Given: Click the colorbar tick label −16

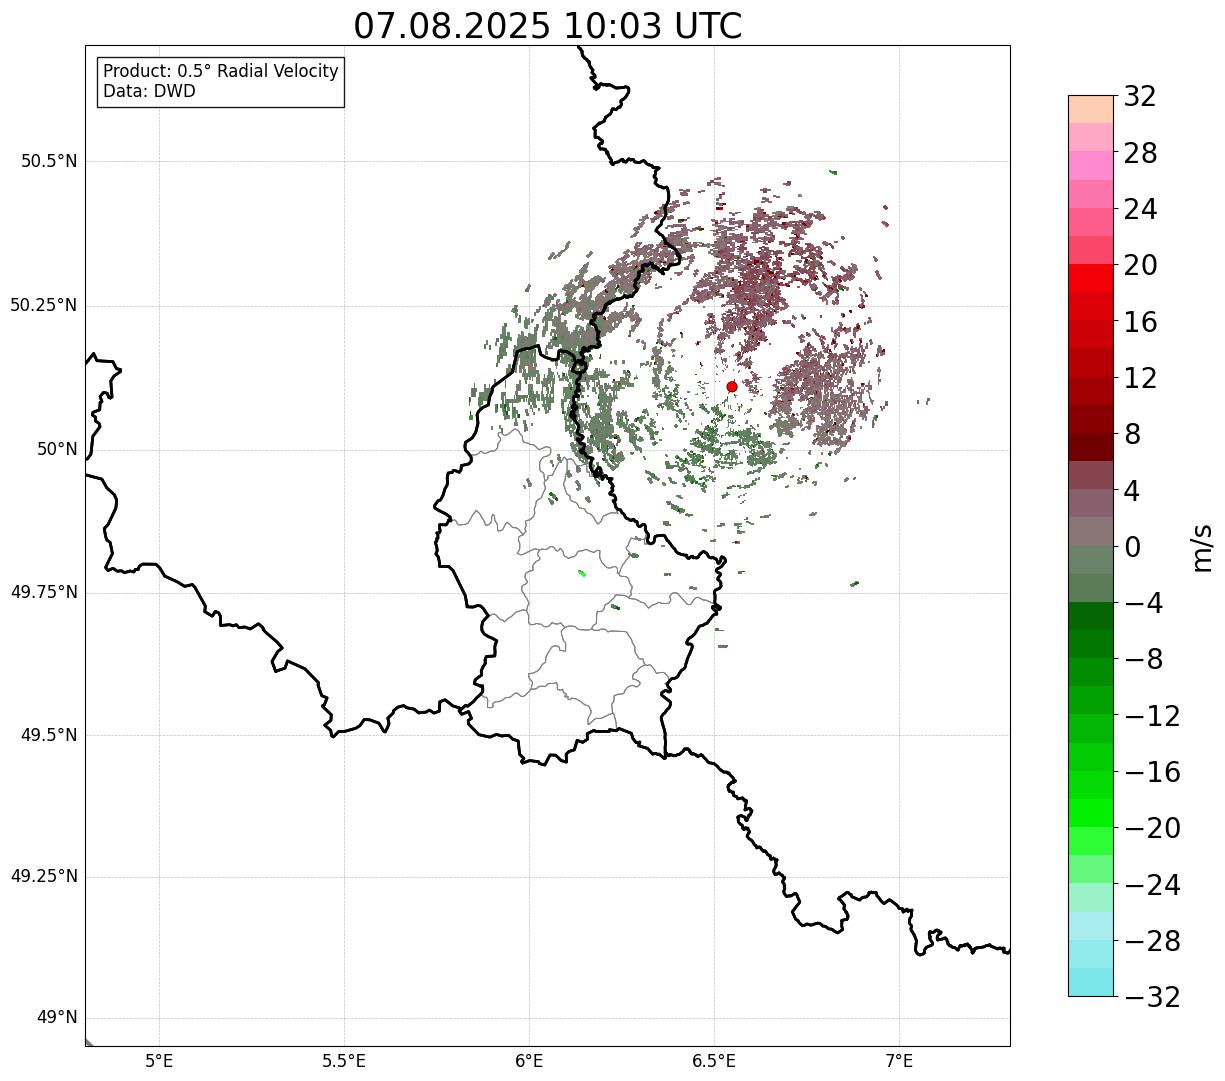Looking at the screenshot, I should click(x=1152, y=772).
